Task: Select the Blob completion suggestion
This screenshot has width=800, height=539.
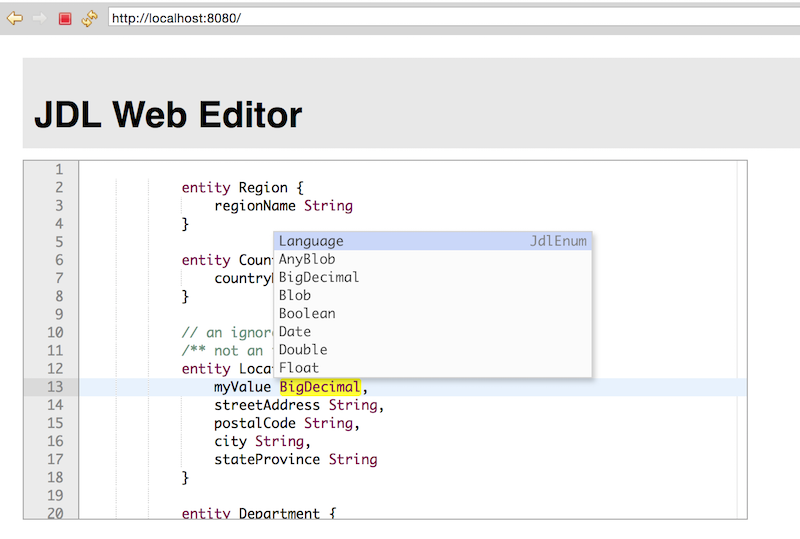Action: 295,295
